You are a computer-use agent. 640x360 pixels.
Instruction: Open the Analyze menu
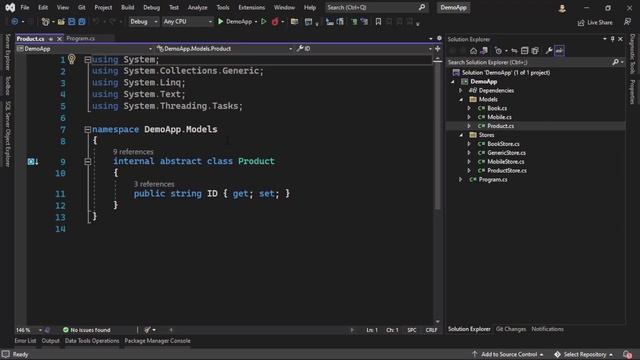click(x=198, y=7)
